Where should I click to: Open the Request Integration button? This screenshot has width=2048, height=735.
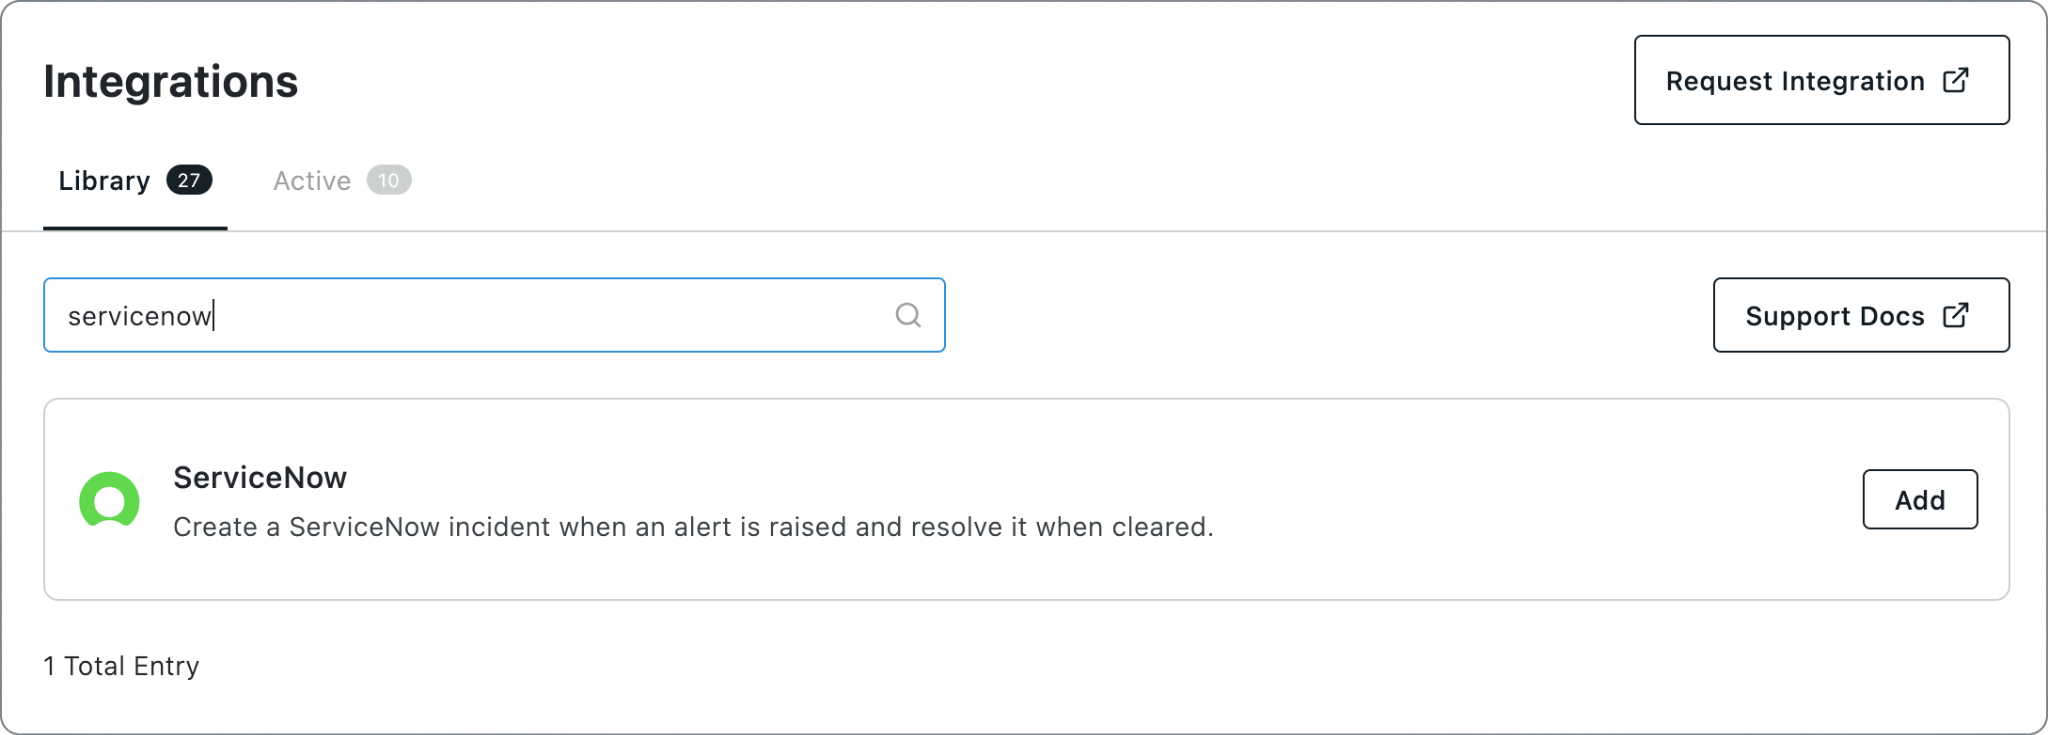point(1821,80)
